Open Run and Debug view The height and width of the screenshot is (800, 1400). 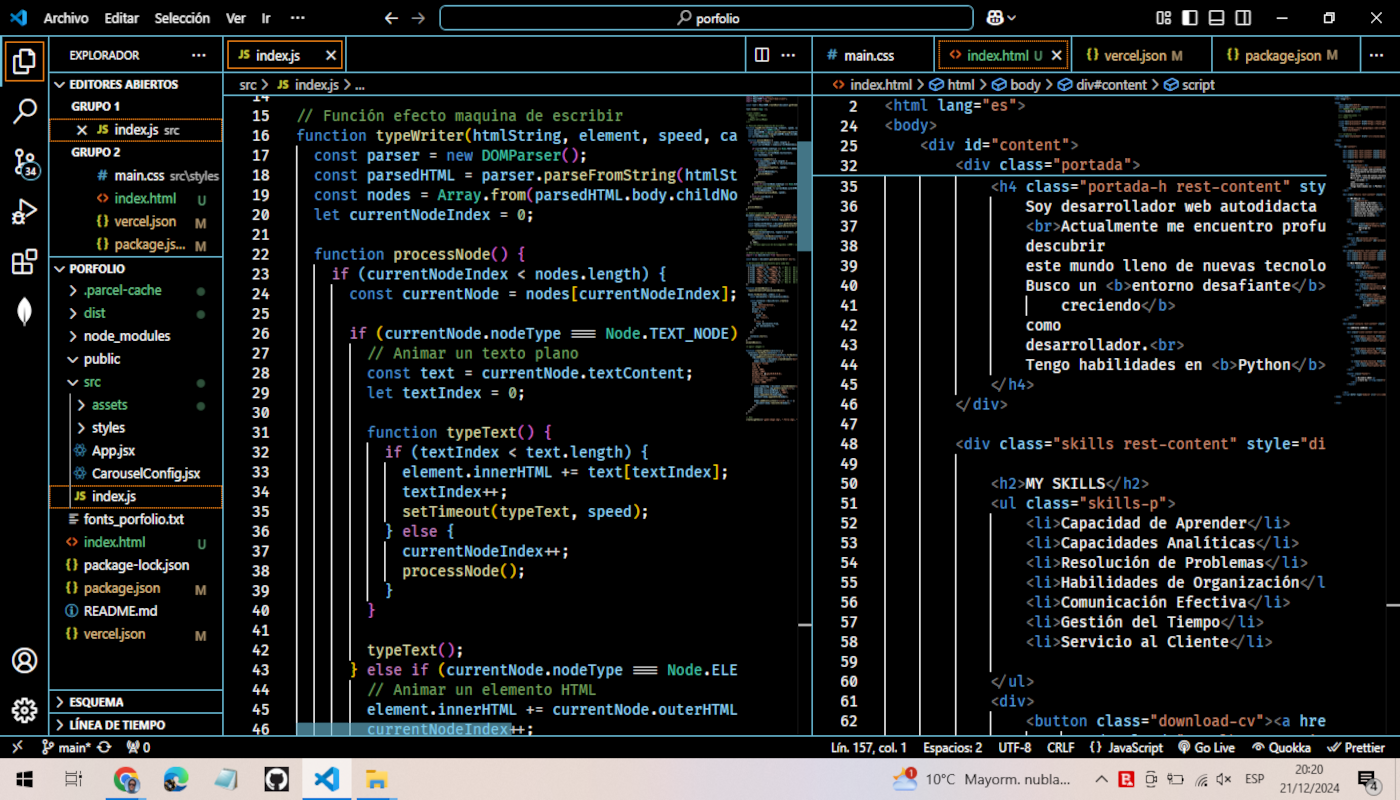click(x=24, y=212)
